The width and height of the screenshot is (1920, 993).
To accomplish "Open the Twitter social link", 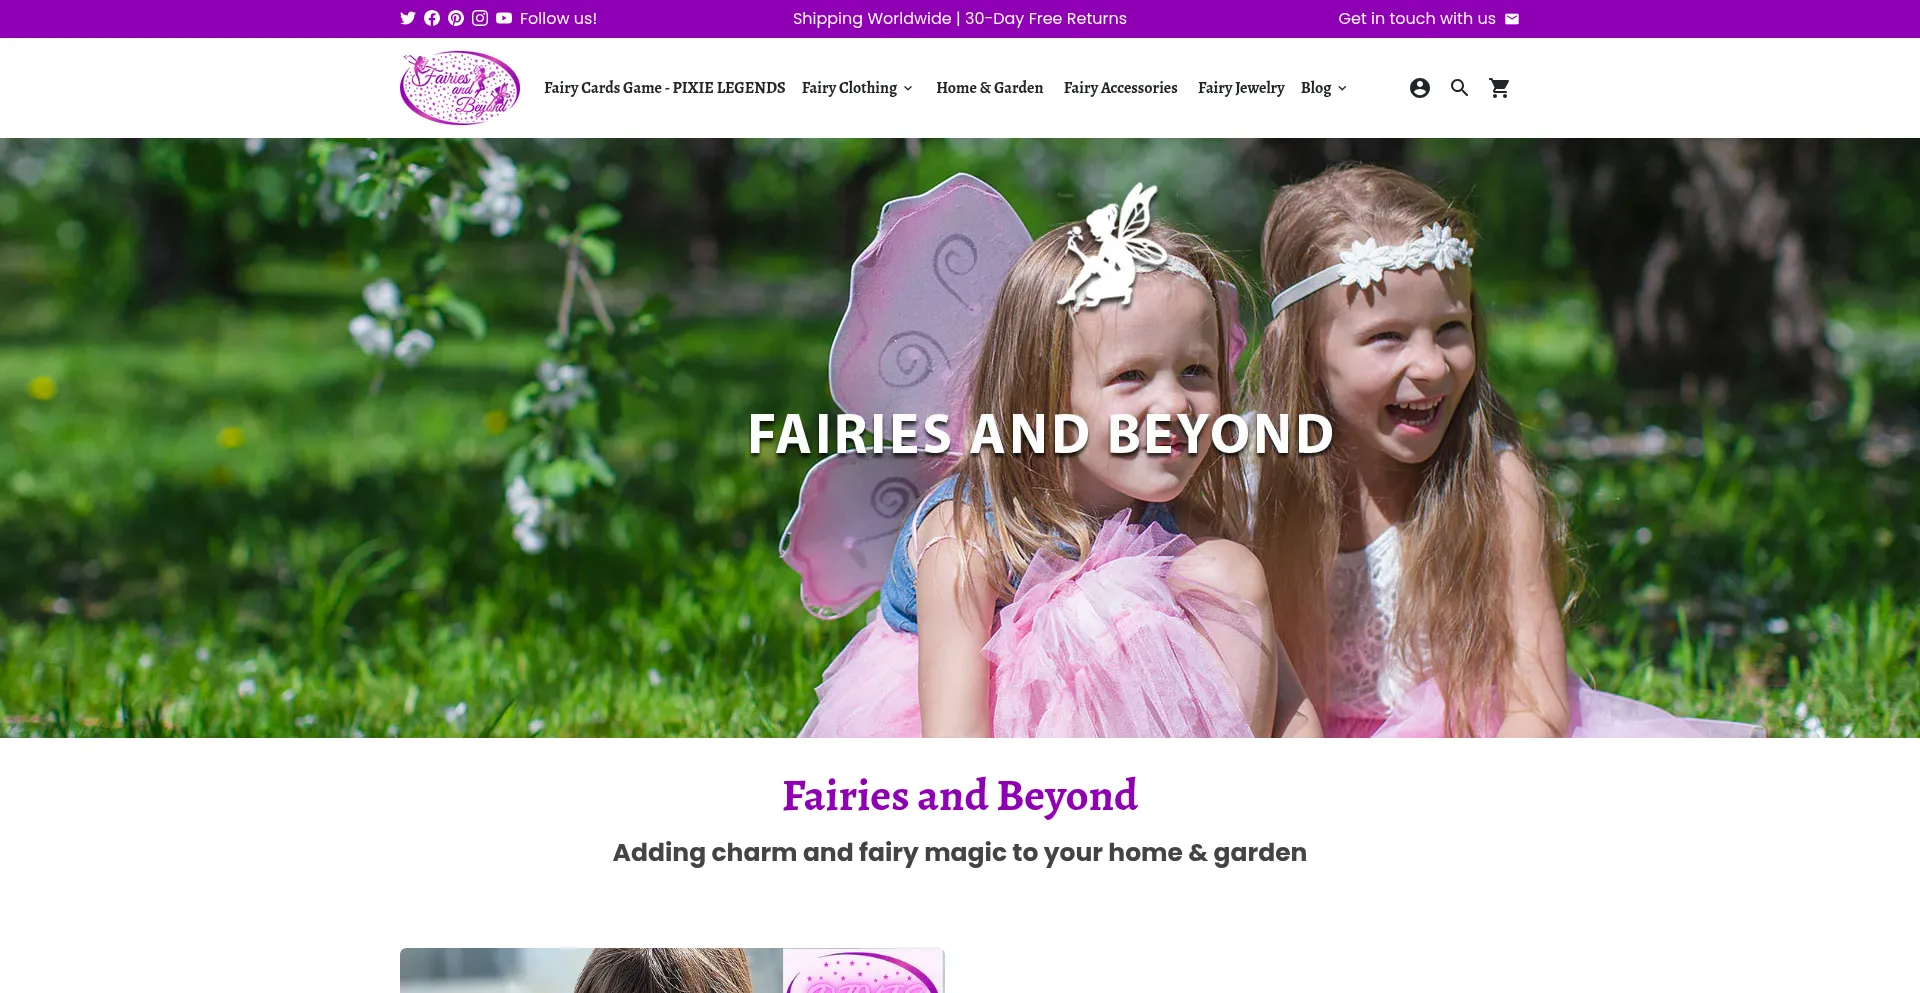I will (x=408, y=18).
